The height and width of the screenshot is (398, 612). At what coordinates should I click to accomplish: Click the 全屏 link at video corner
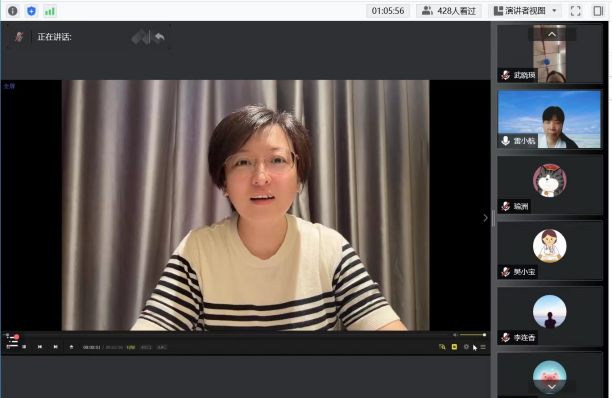click(x=9, y=86)
